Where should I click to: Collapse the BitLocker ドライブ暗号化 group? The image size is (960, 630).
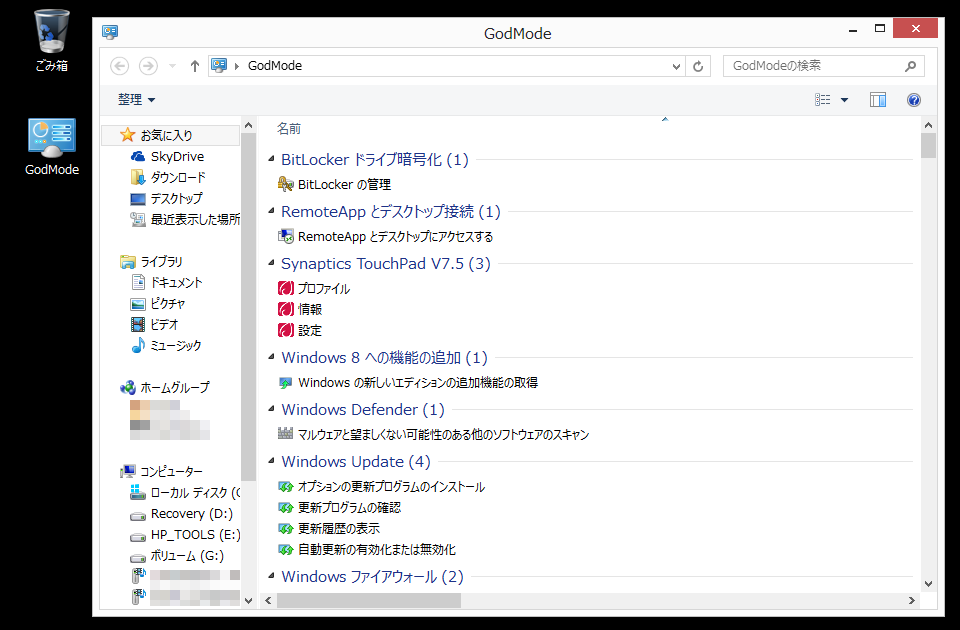coord(271,159)
